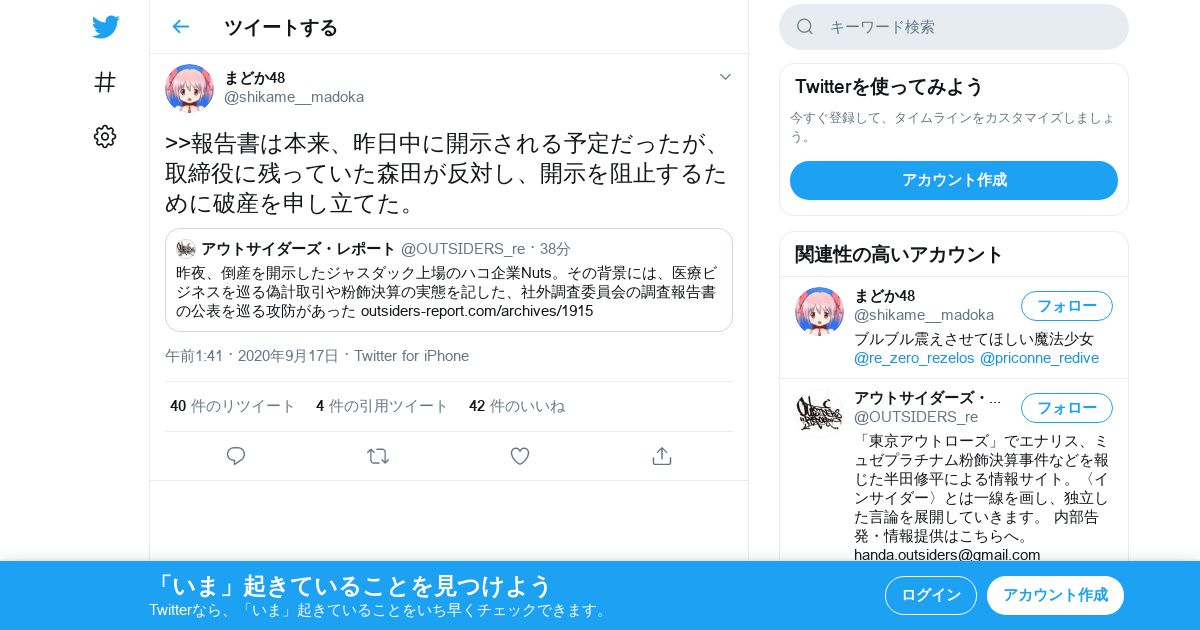Click アカウント作成 in the sidebar card

[954, 180]
